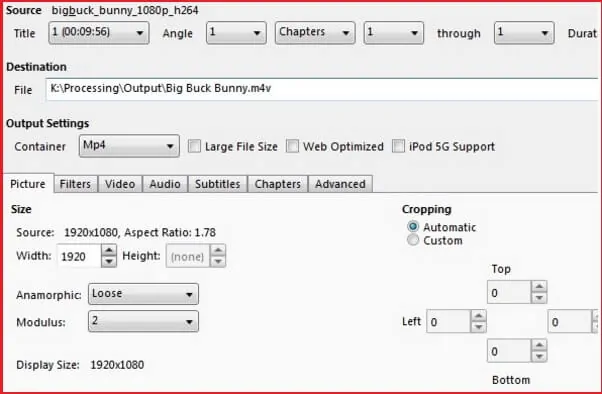
Task: Switch to the Audio tab
Action: [x=165, y=184]
